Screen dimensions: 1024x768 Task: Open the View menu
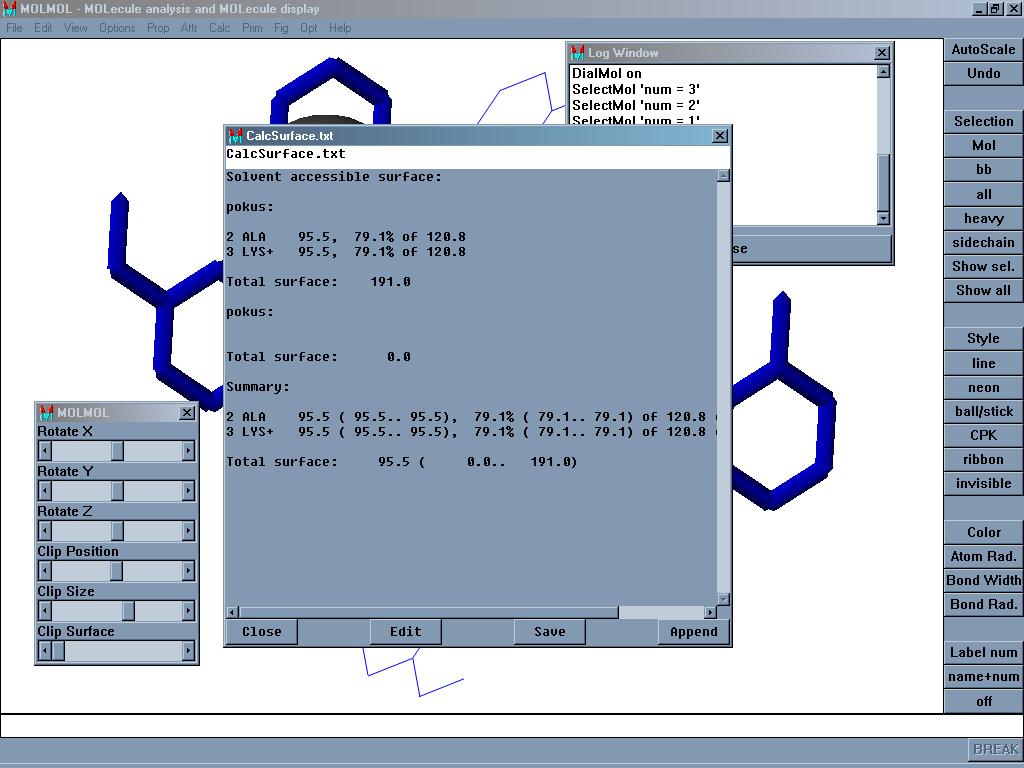point(75,28)
